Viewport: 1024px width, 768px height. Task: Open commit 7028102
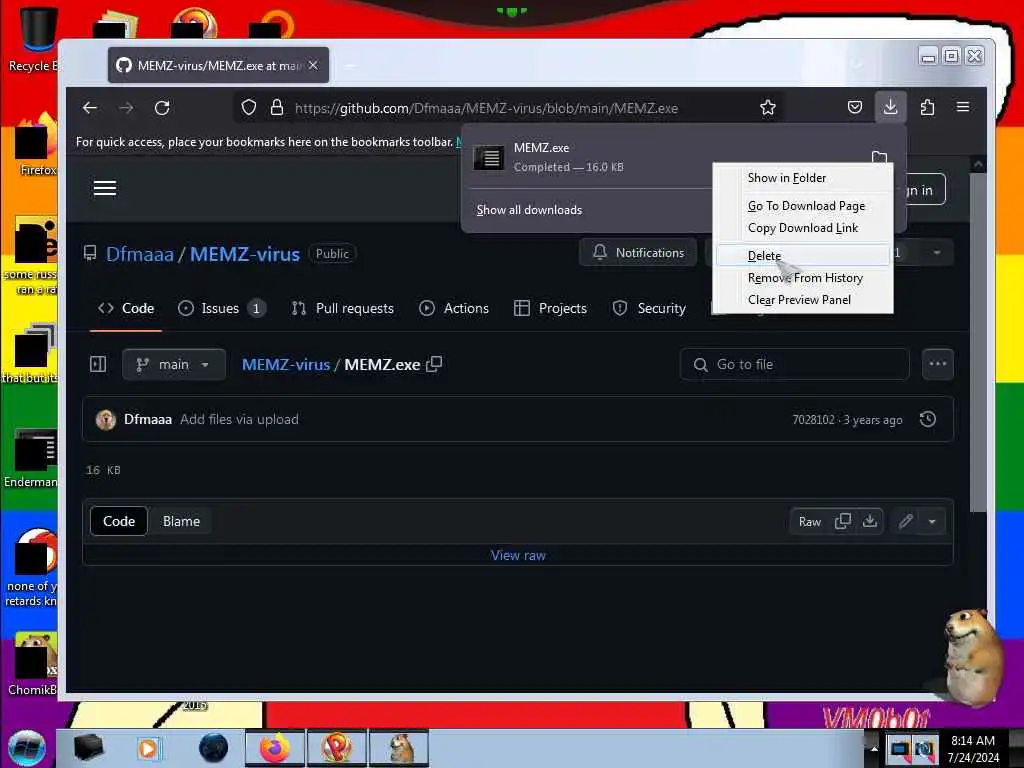point(813,419)
